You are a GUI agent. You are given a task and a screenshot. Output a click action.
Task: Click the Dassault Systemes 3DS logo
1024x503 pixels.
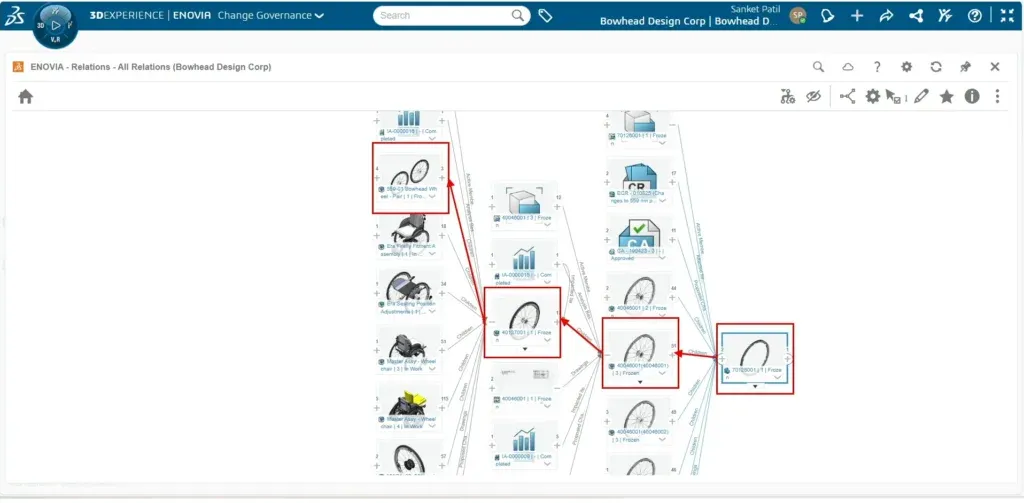point(14,17)
